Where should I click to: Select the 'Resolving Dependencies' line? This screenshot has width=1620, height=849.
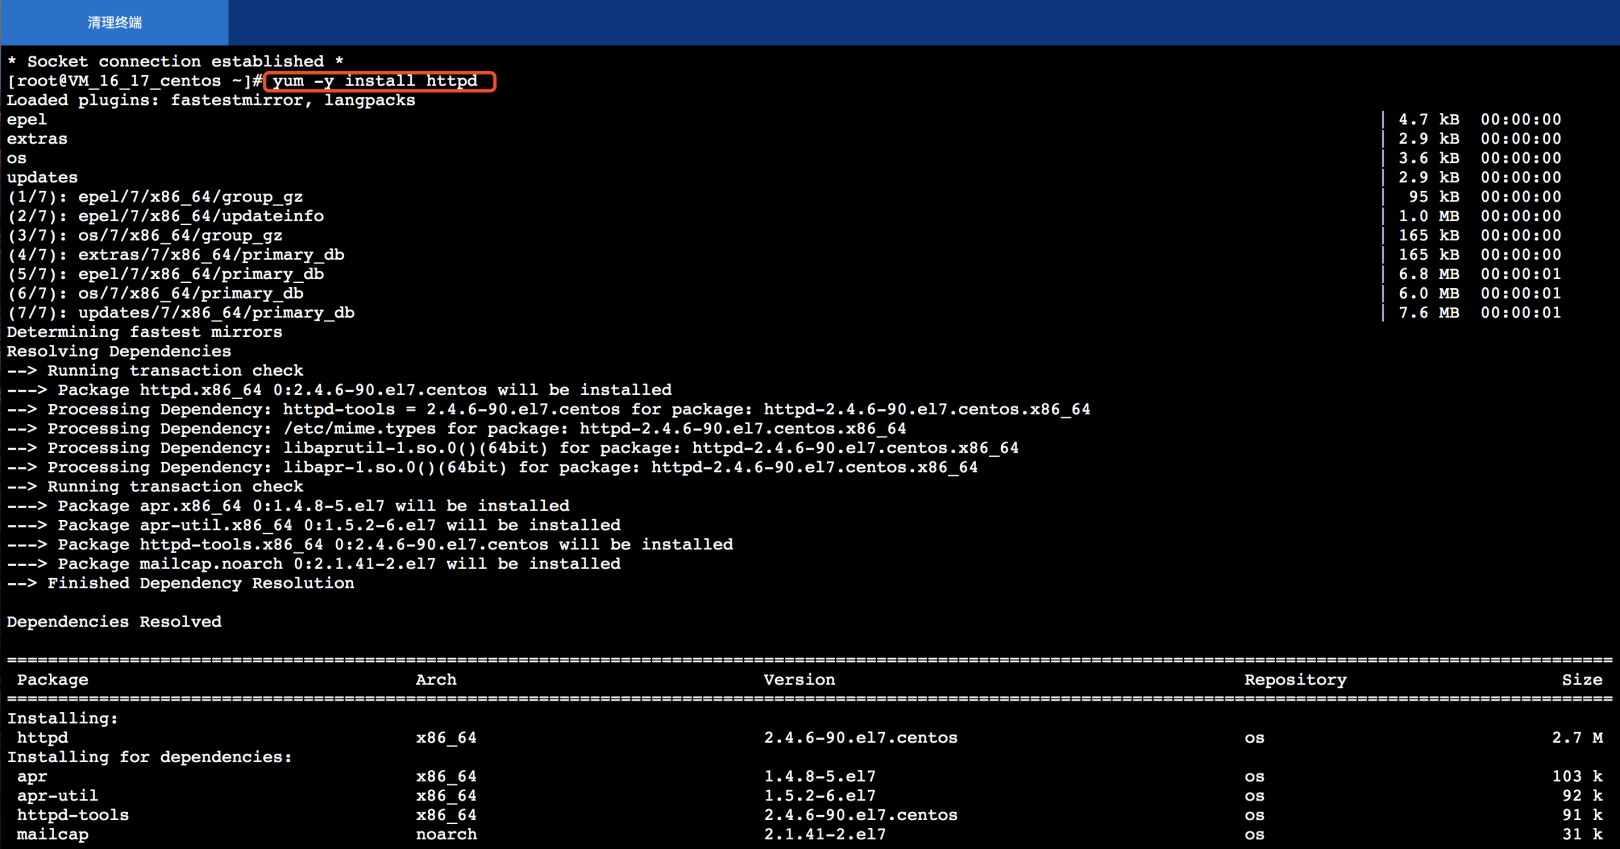[x=119, y=351]
